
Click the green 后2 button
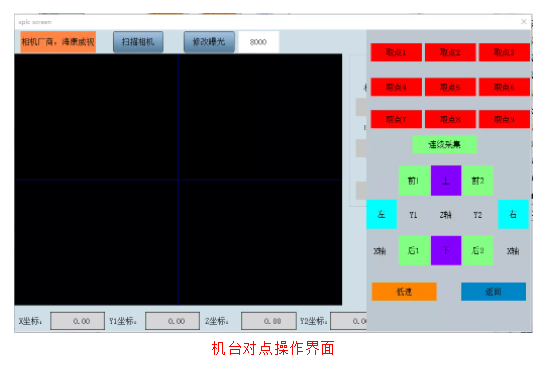pos(478,250)
